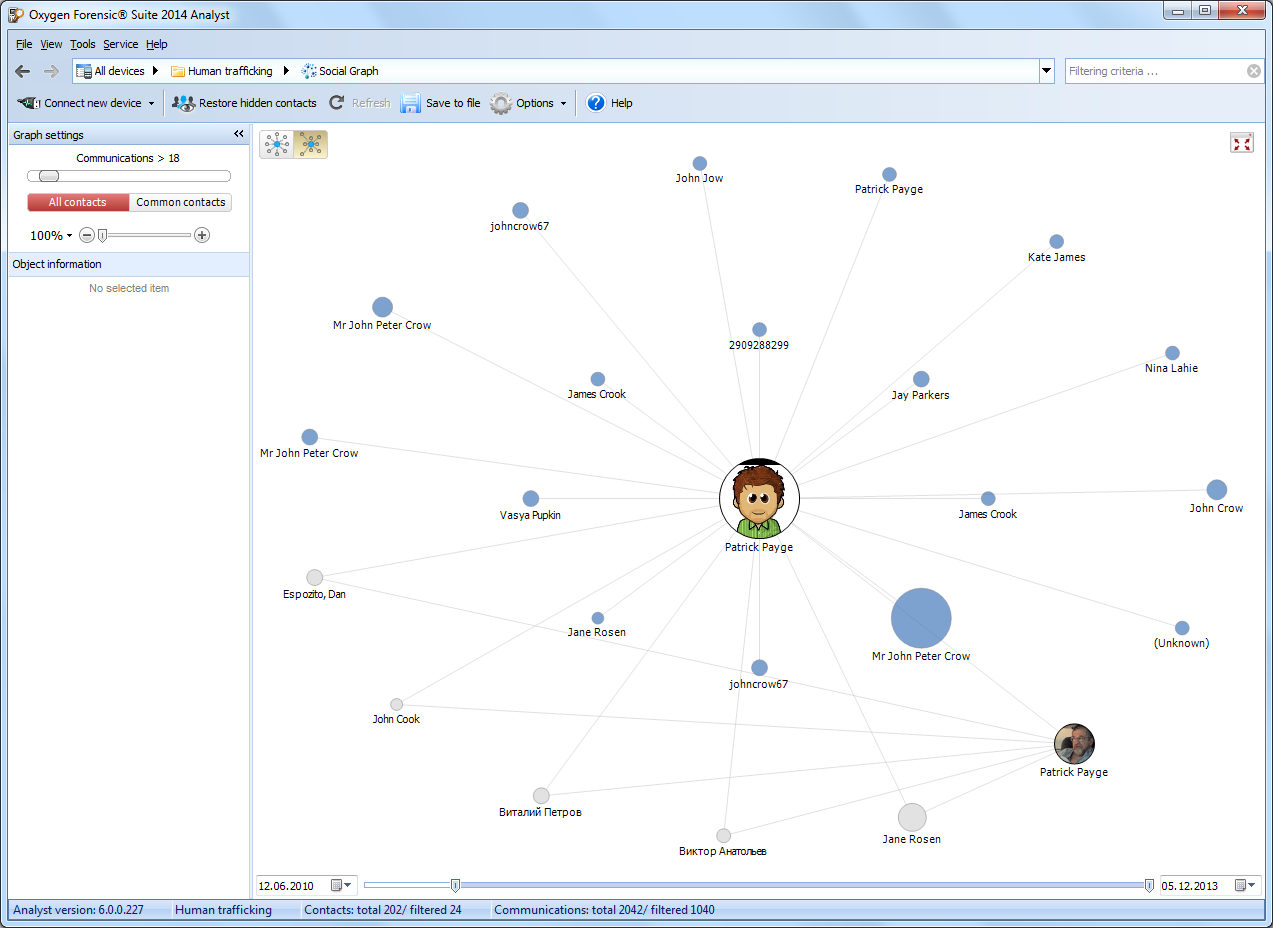Select the John Crow node
Screen dimensions: 1273x928
pyautogui.click(x=1216, y=489)
